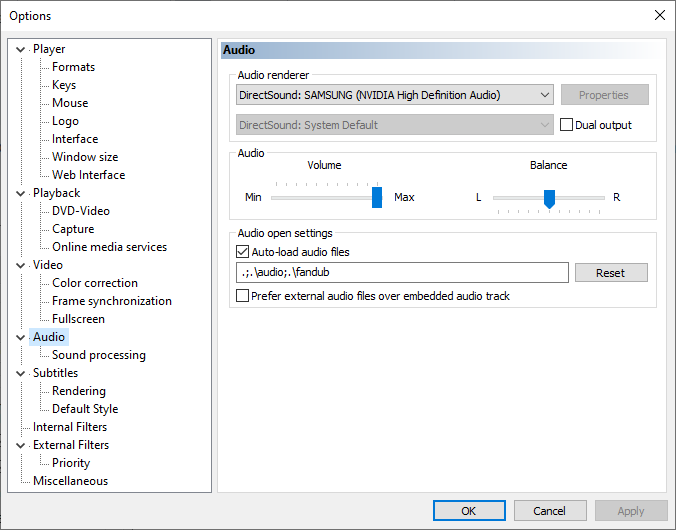Go to the Miscellaneous settings page
The height and width of the screenshot is (530, 676).
point(70,481)
